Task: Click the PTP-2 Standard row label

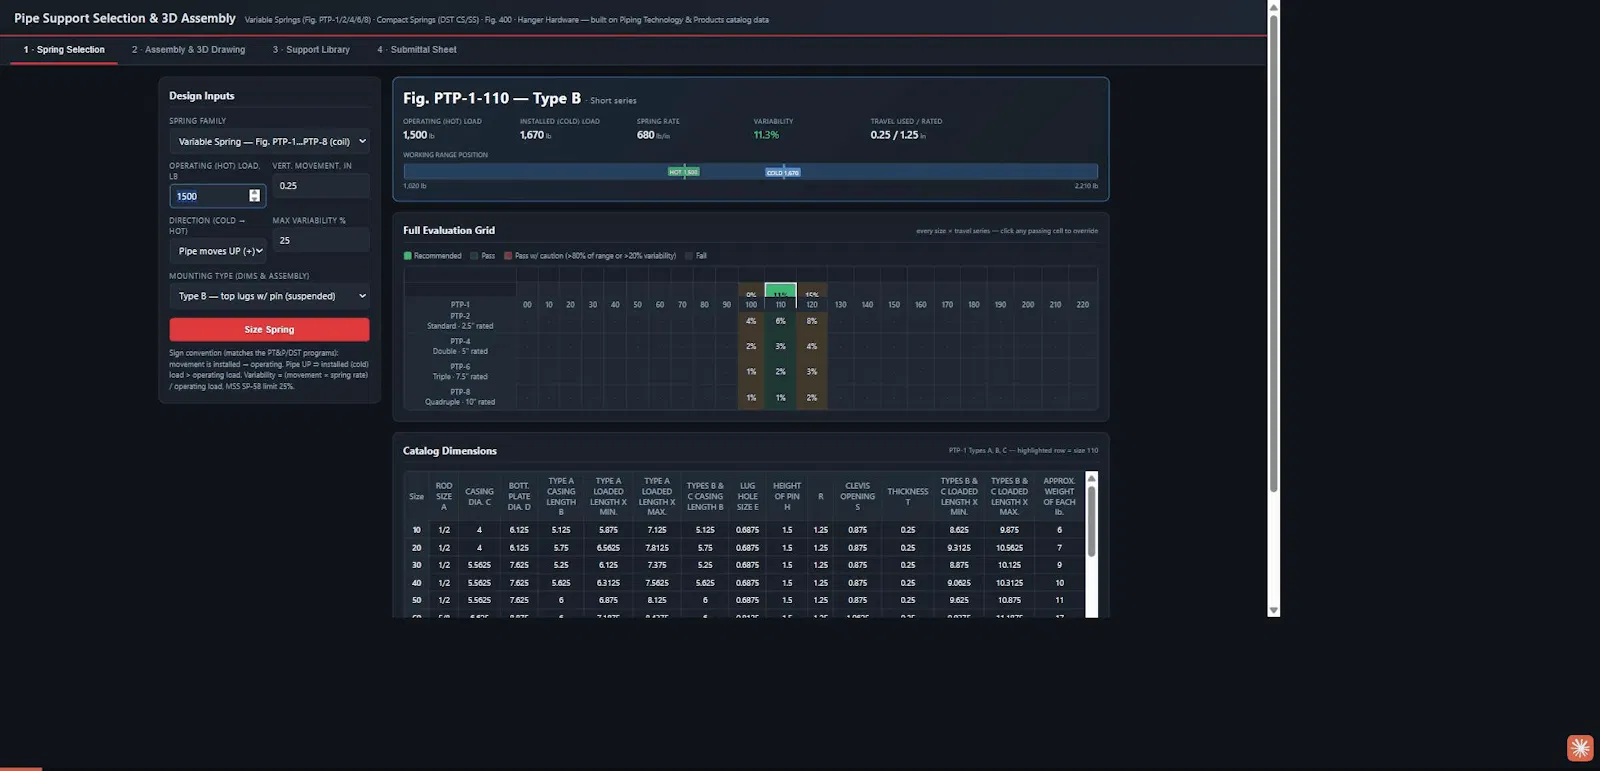Action: click(460, 321)
